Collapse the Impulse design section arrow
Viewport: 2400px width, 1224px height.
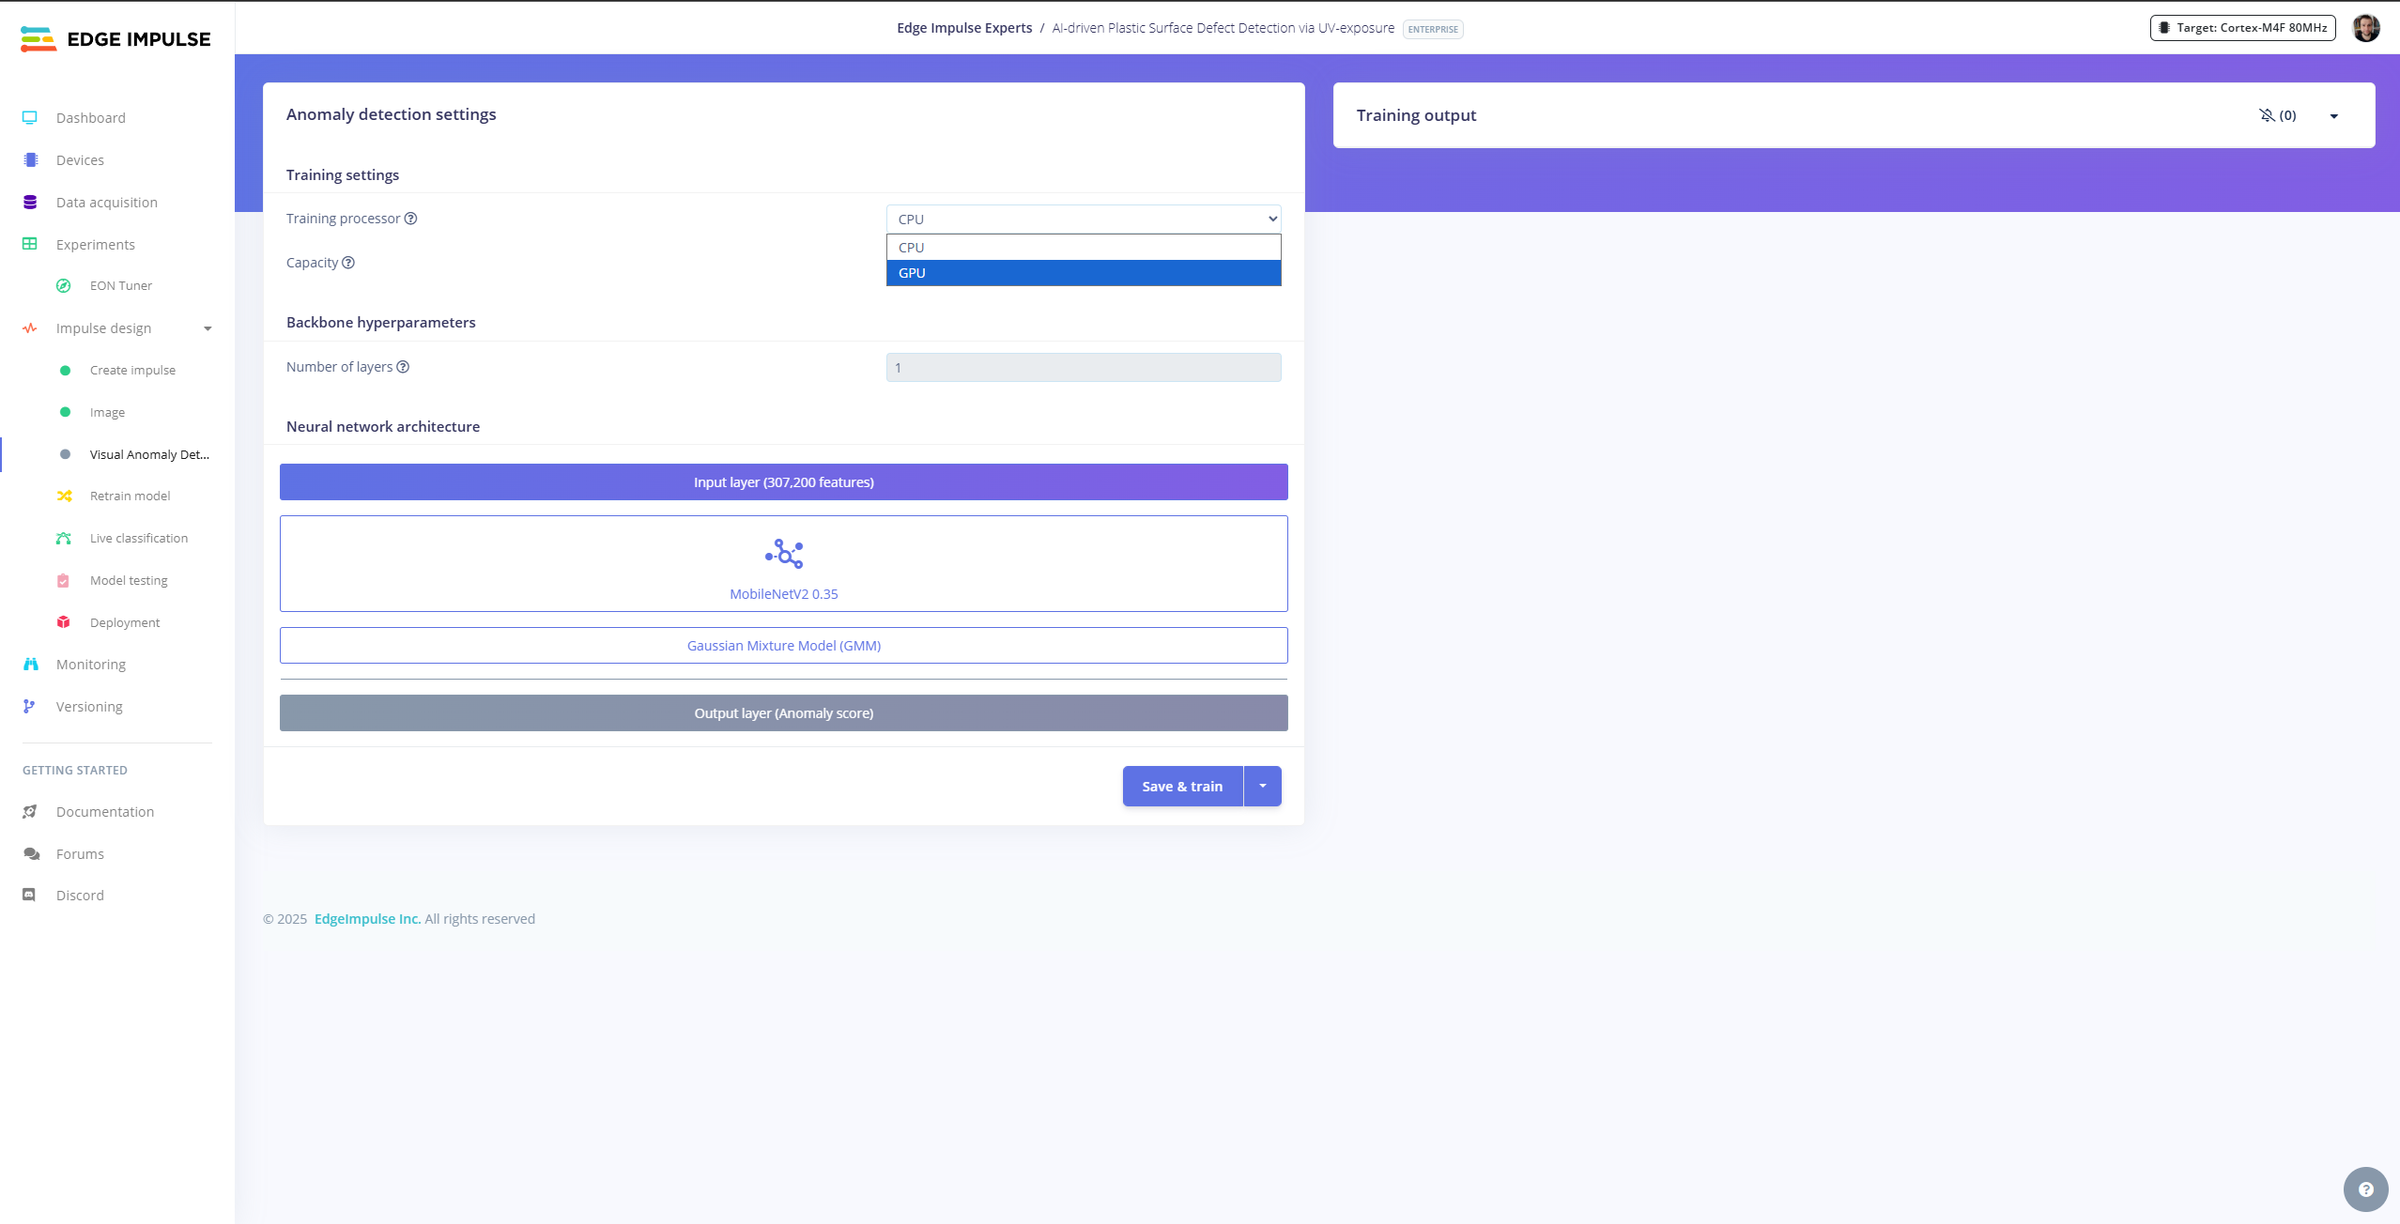coord(208,328)
